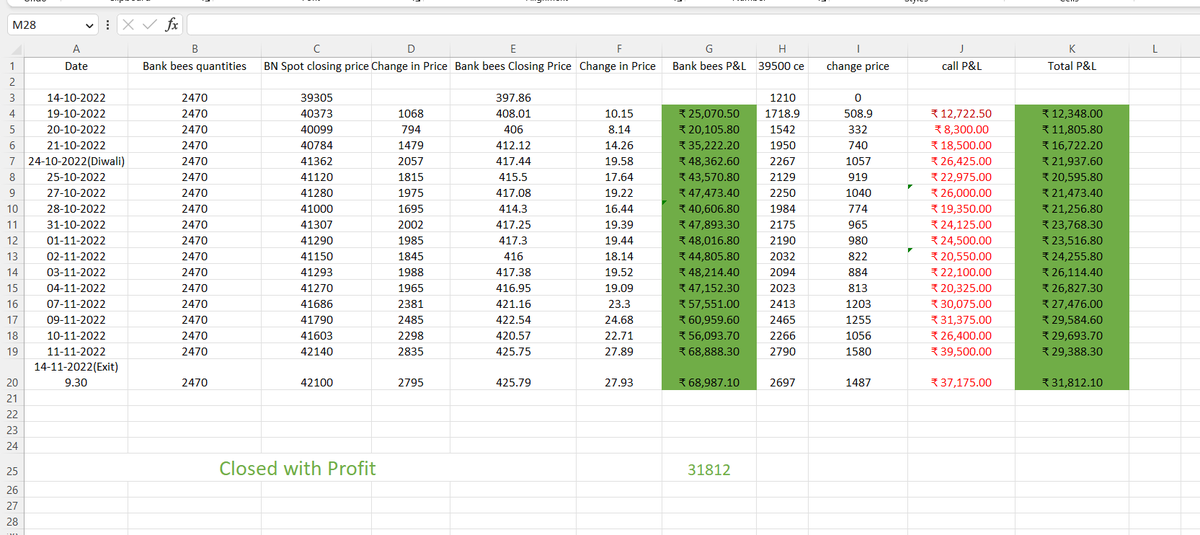Viewport: 1200px width, 535px height.
Task: Click the '9.30' time cell
Action: pos(75,382)
